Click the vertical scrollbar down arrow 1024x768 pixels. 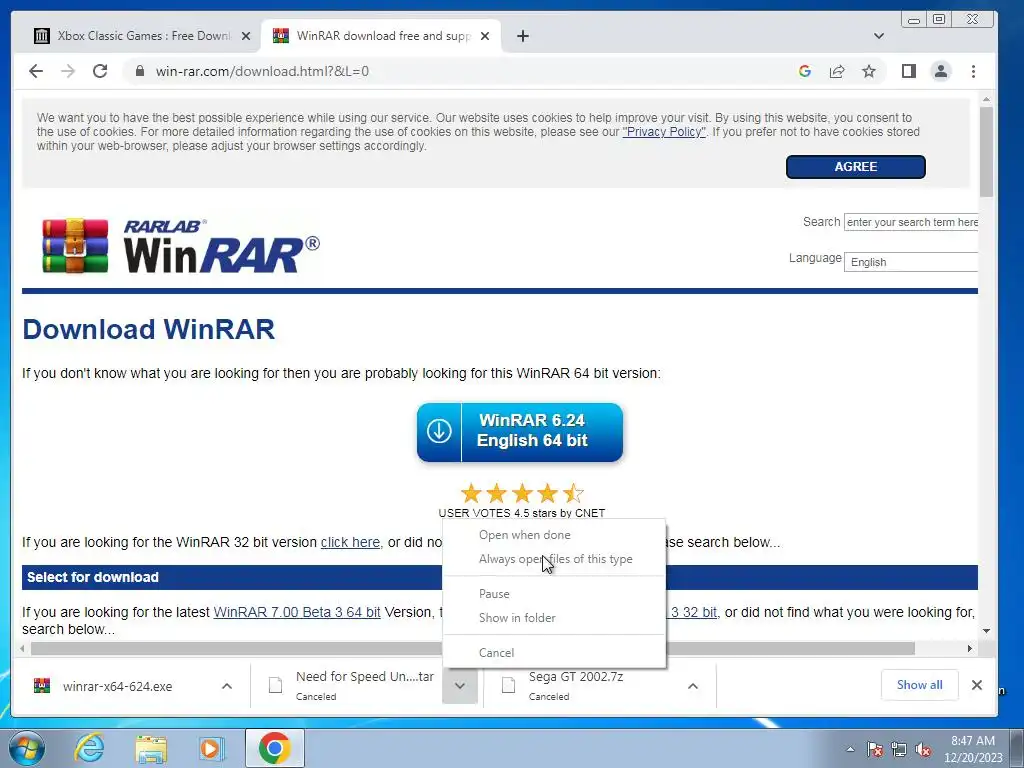pyautogui.click(x=986, y=631)
